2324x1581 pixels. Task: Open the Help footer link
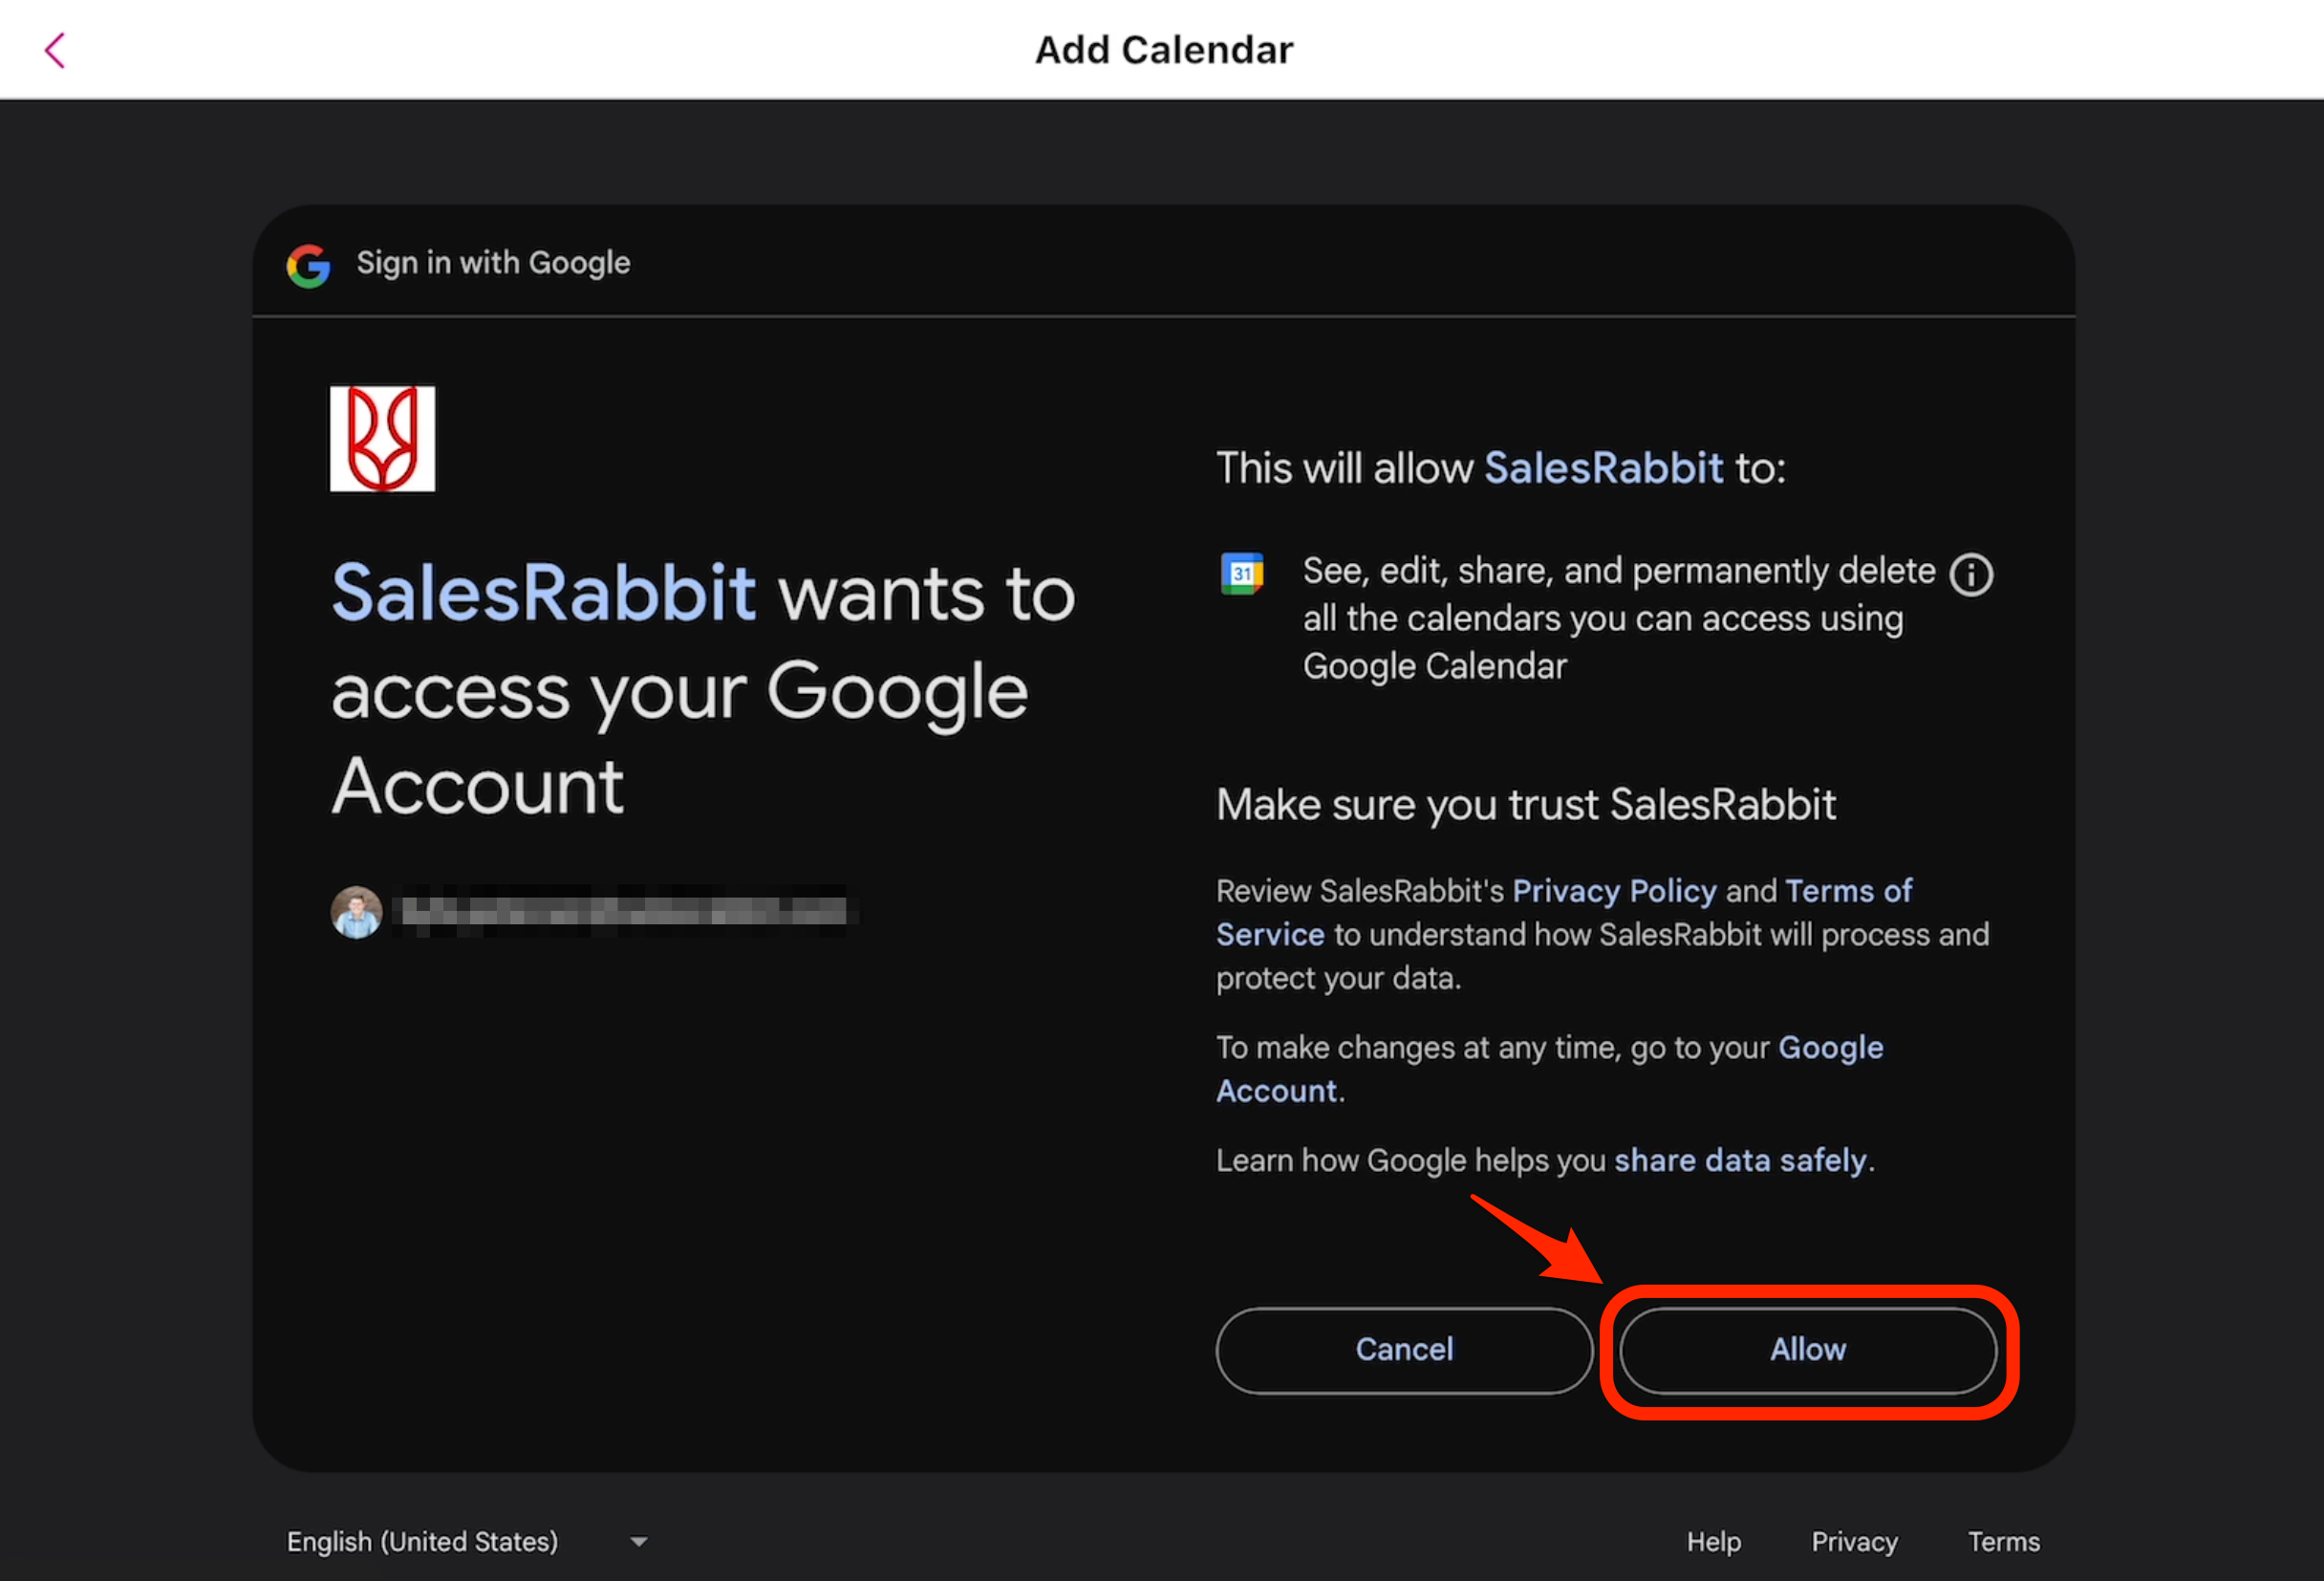[1713, 1541]
